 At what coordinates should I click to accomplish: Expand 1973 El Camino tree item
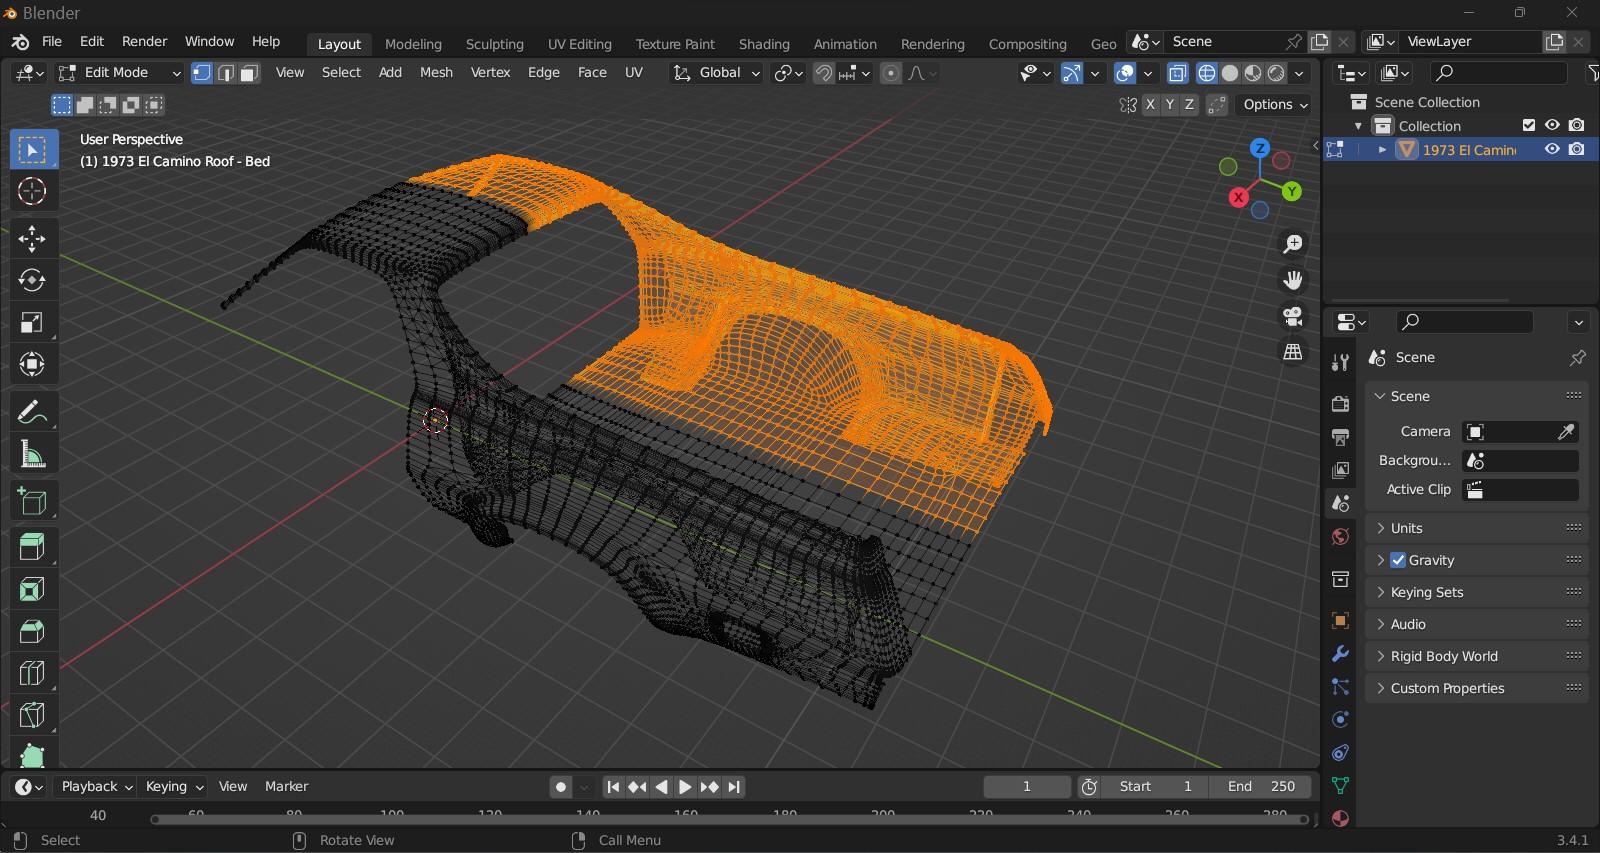point(1382,149)
